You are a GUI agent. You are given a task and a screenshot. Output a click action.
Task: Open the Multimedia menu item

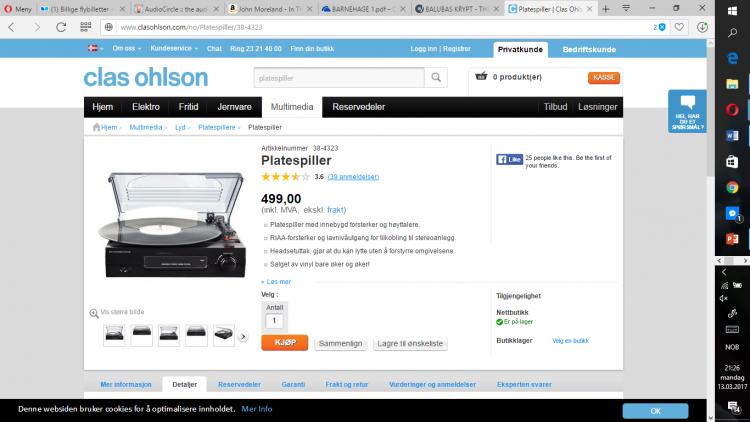click(x=292, y=107)
